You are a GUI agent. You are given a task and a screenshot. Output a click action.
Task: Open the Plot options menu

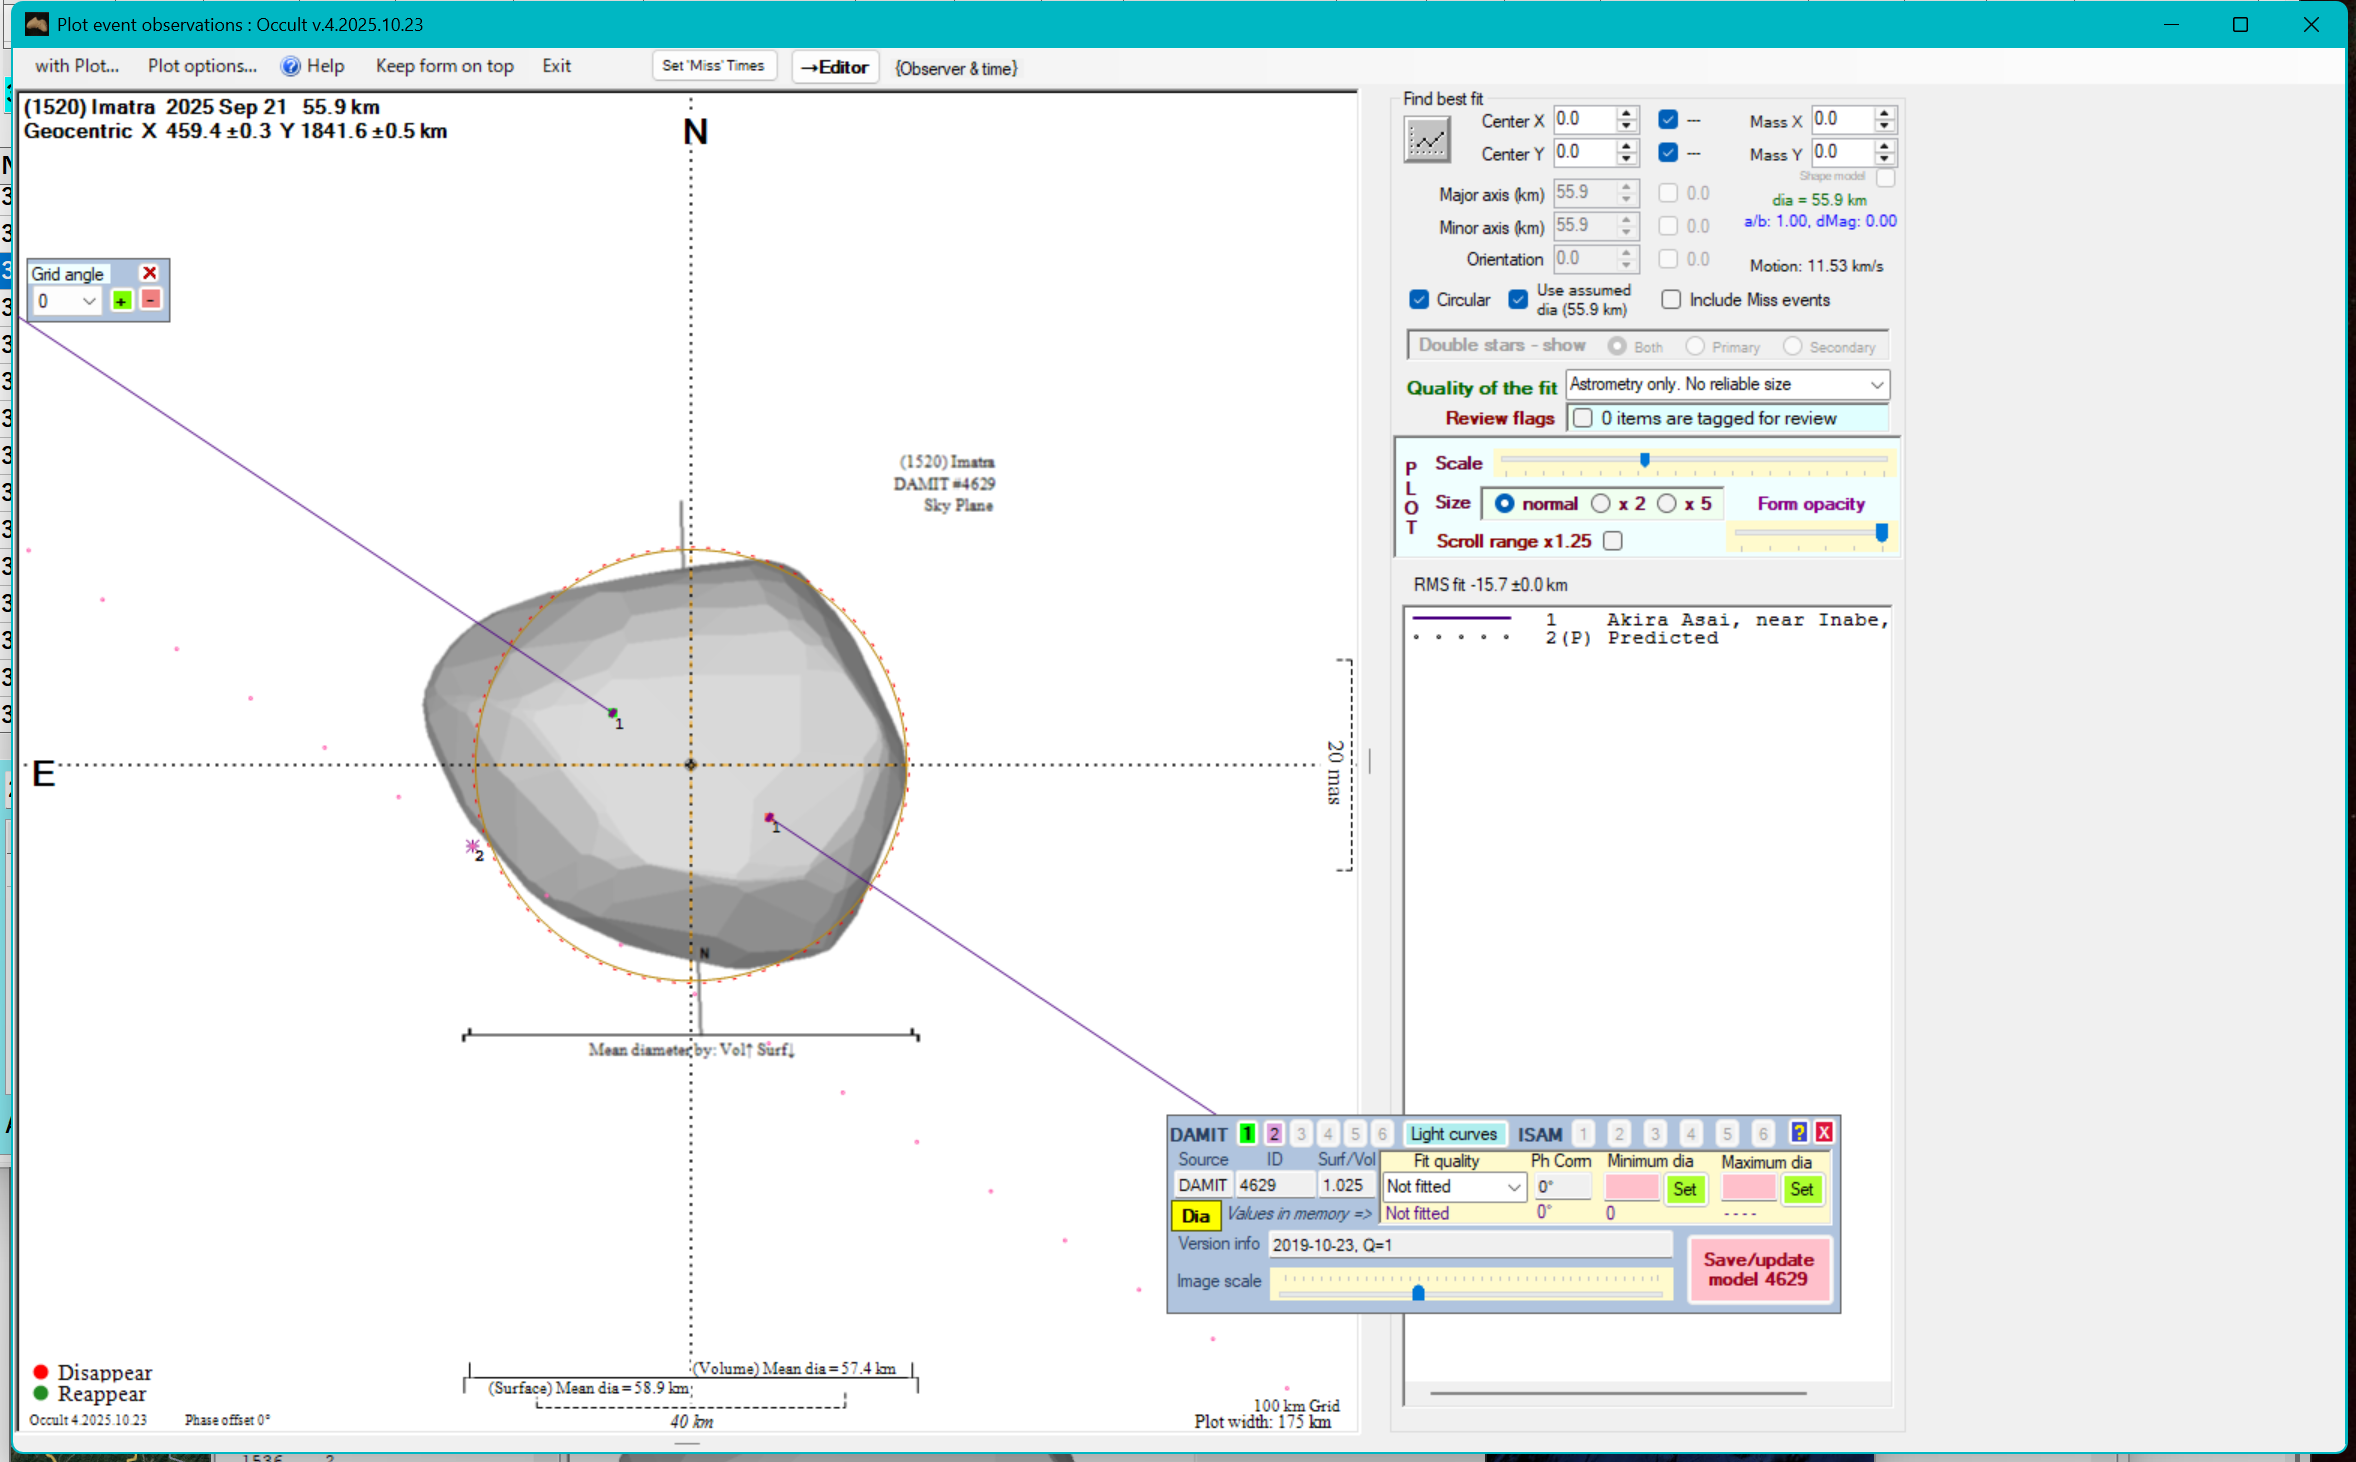coord(202,66)
